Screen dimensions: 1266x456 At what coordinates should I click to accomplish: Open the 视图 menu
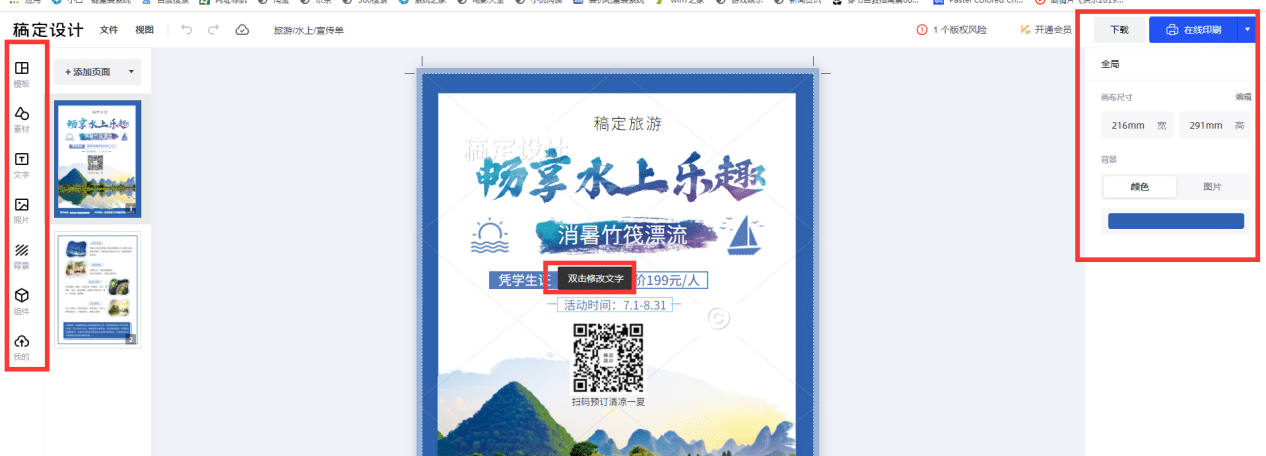point(145,30)
